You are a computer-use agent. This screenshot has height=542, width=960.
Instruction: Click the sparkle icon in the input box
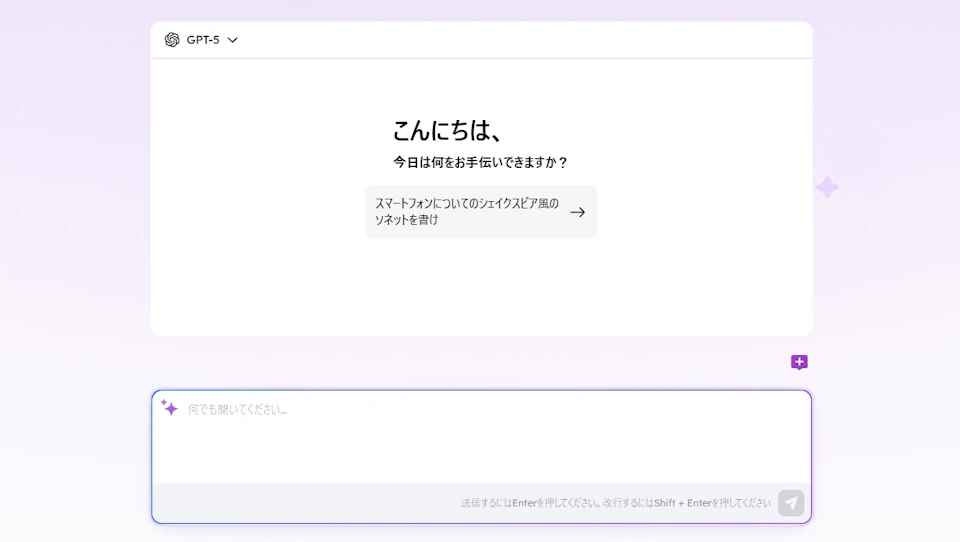(x=170, y=407)
